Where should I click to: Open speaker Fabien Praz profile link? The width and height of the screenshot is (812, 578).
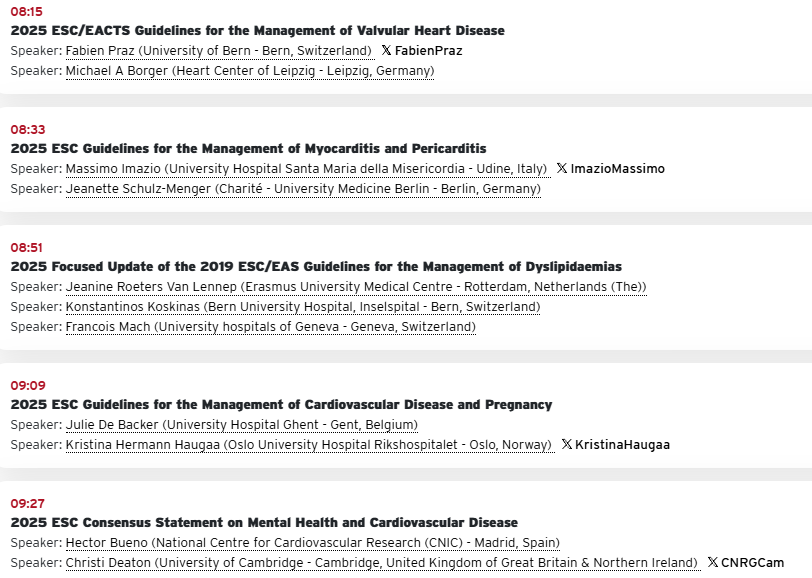(219, 51)
